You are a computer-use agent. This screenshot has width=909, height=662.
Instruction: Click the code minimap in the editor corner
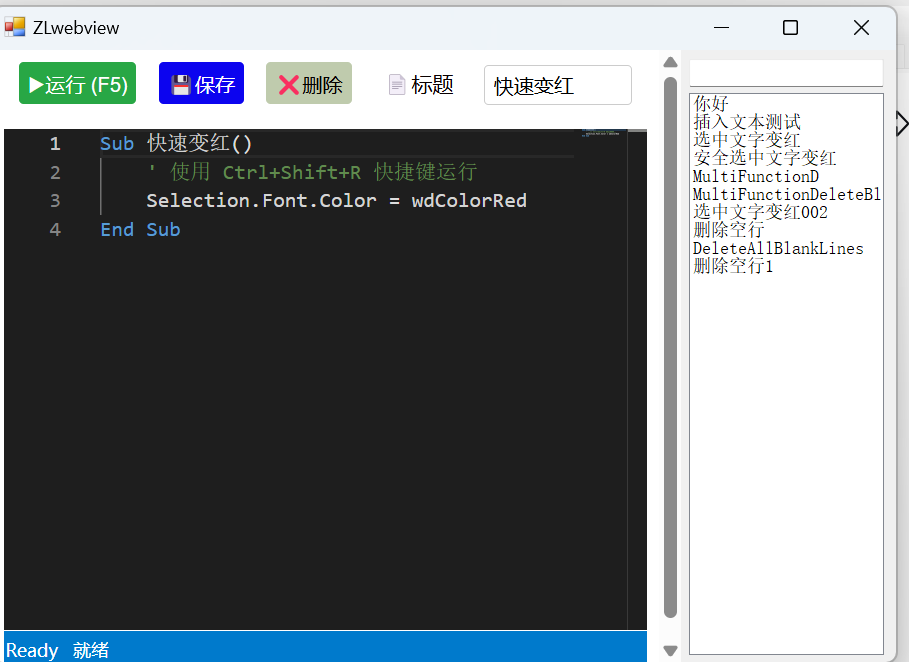[600, 135]
